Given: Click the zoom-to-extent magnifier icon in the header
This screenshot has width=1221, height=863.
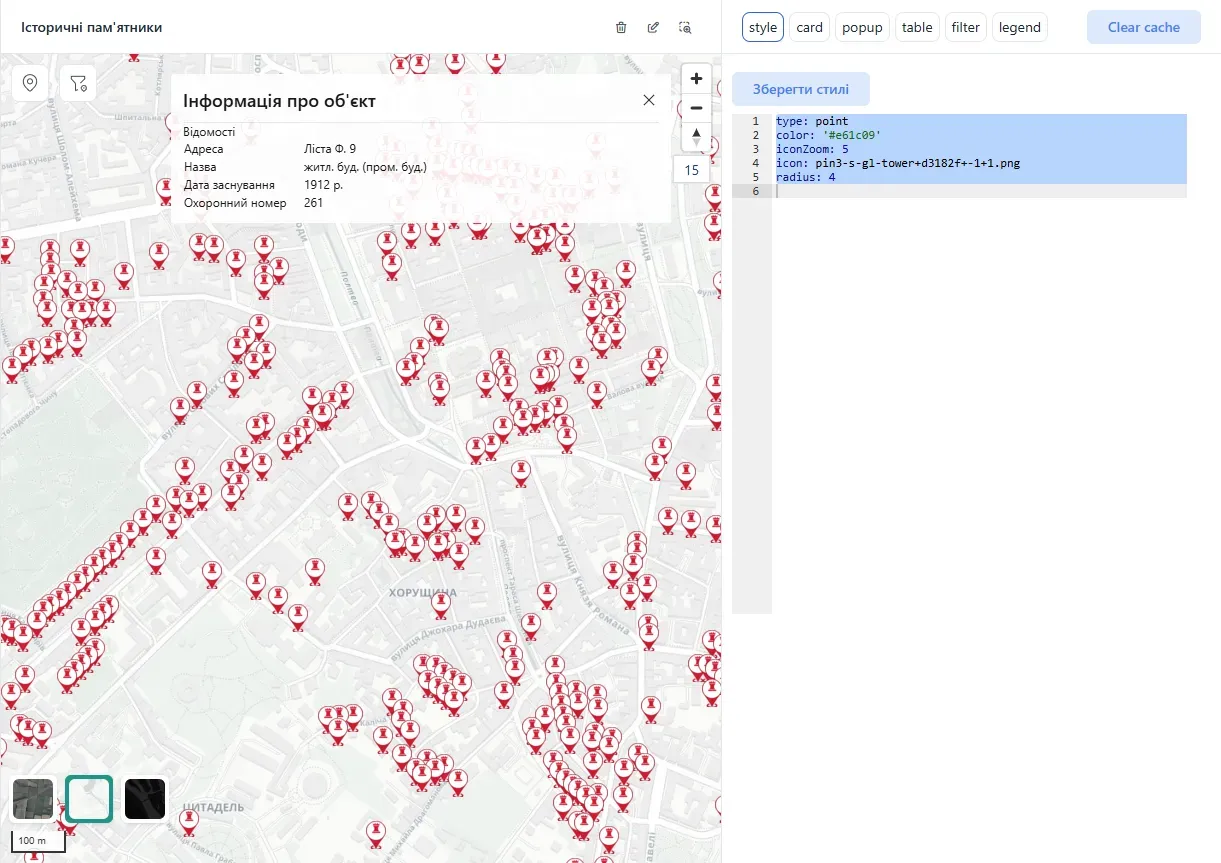Looking at the screenshot, I should pos(685,27).
